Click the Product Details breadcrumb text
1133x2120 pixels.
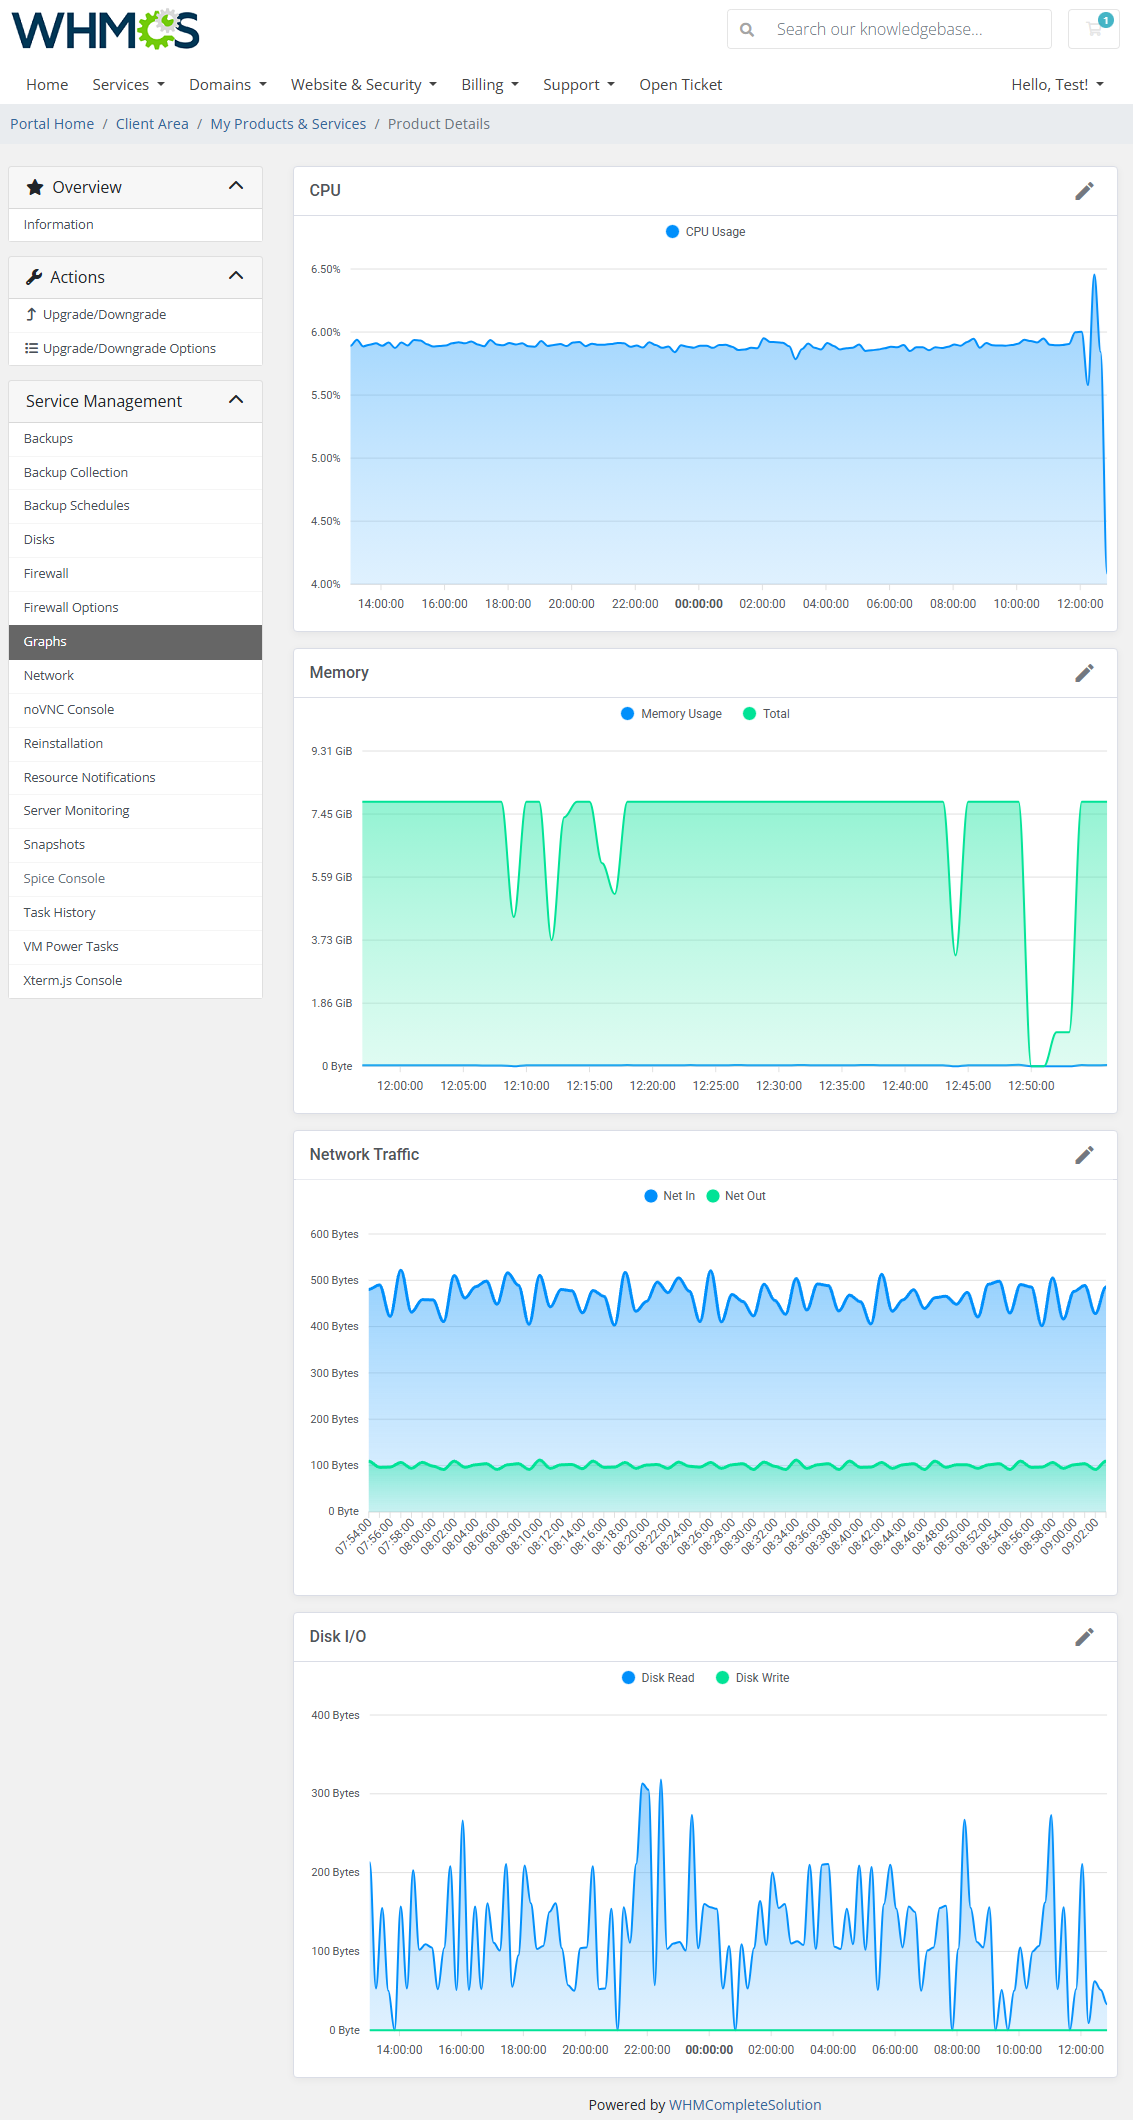pyautogui.click(x=439, y=124)
